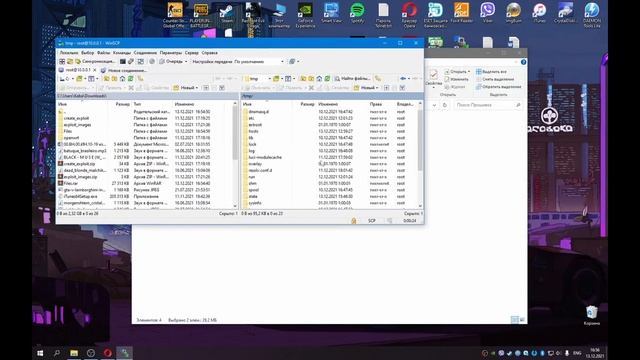The width and height of the screenshot is (640, 360).
Task: Open the DAEMON Tools Lite desktop shortcut
Action: (x=592, y=15)
